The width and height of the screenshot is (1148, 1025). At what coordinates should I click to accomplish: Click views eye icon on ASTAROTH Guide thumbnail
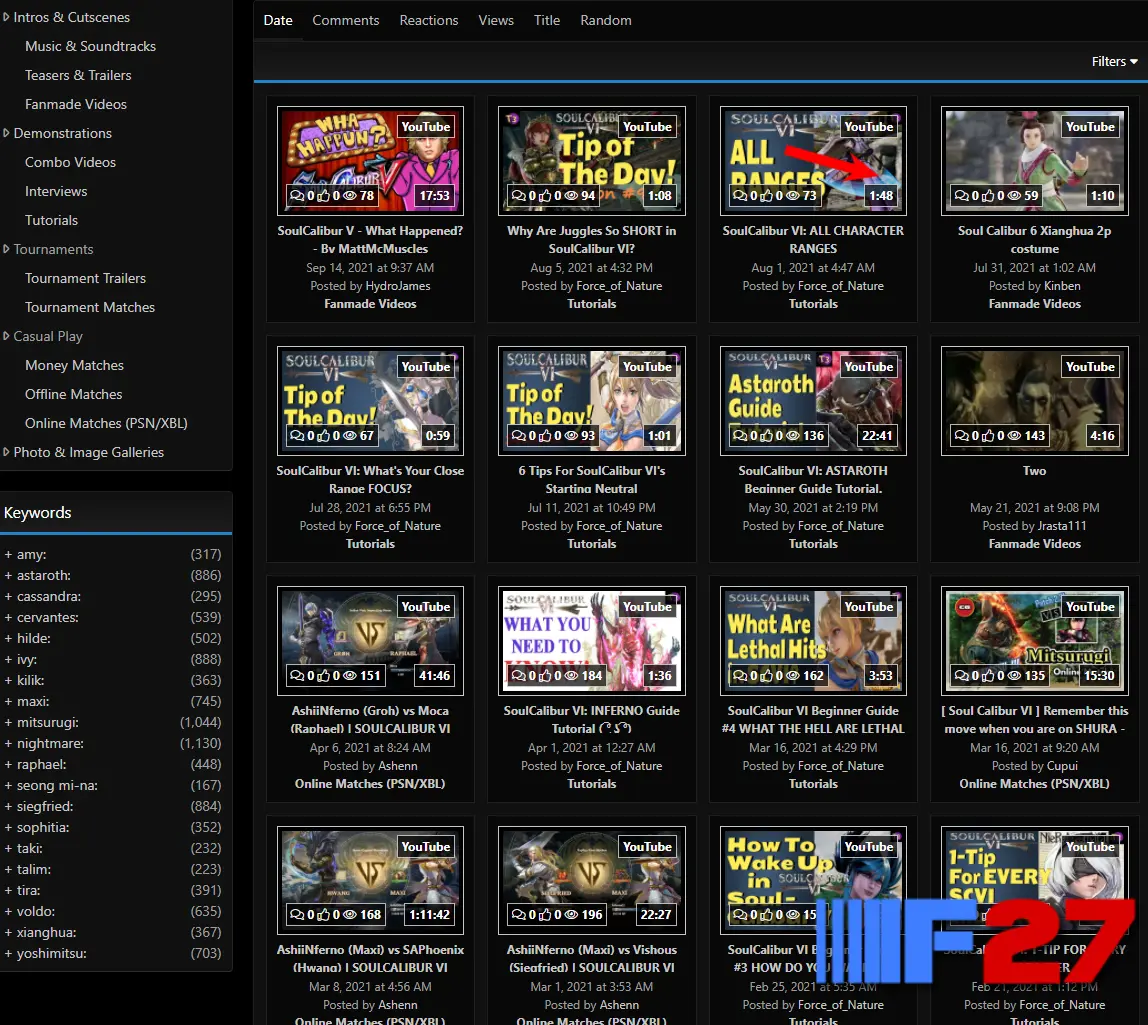[x=793, y=436]
